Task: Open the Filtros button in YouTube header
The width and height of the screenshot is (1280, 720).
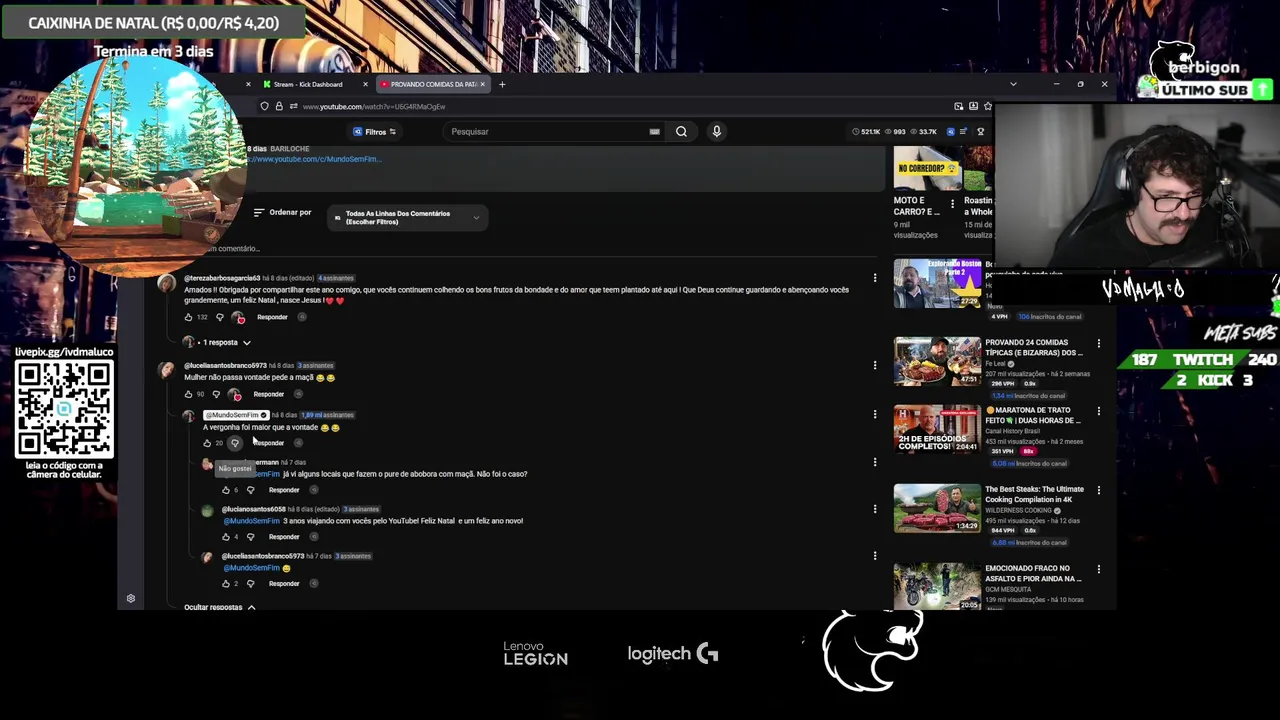Action: click(x=374, y=131)
